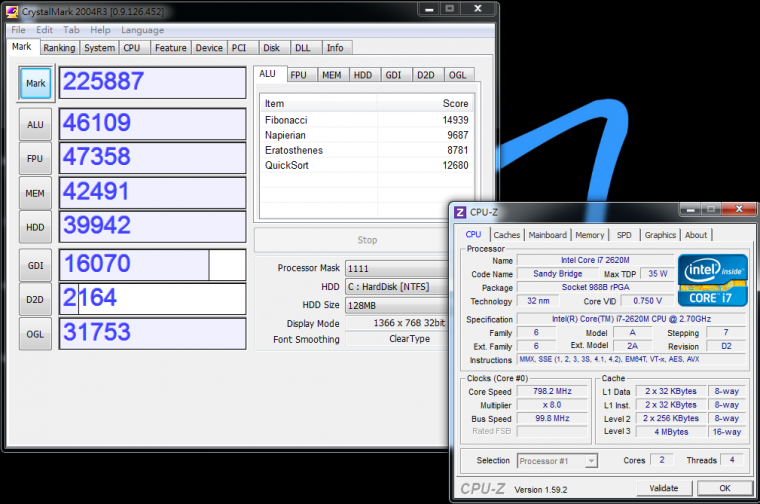The width and height of the screenshot is (760, 504).
Task: Open the File menu in CrystalMark
Action: pos(18,30)
